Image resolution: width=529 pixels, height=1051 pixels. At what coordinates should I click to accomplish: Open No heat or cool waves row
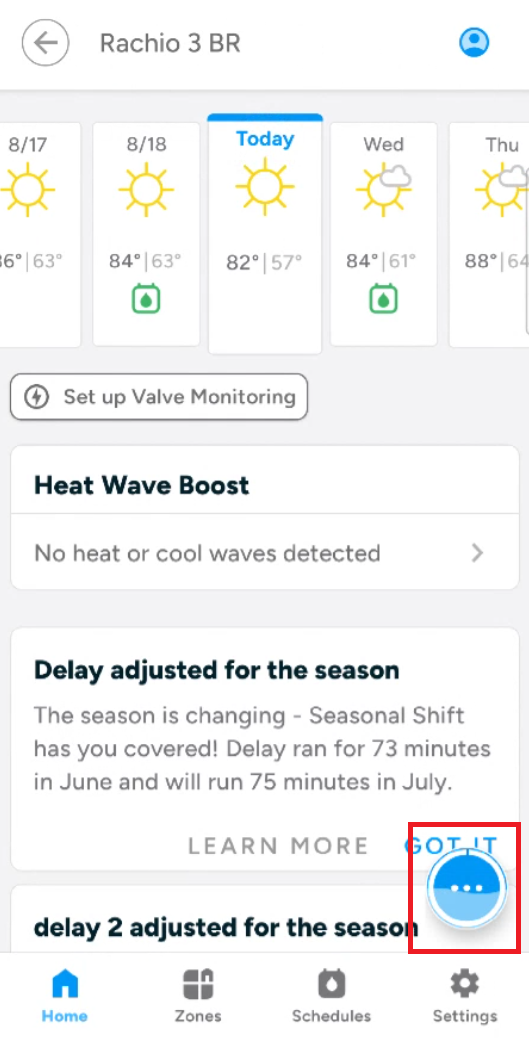[265, 553]
